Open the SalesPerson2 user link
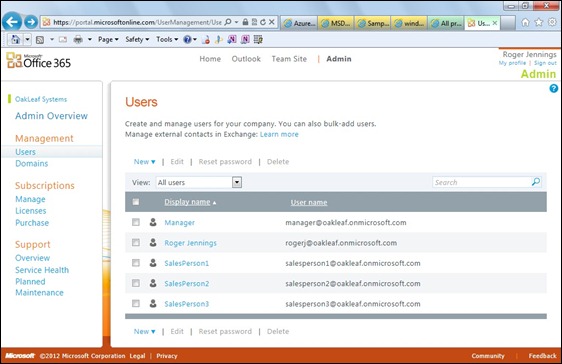Screen dimensions: 562x364 pos(187,283)
